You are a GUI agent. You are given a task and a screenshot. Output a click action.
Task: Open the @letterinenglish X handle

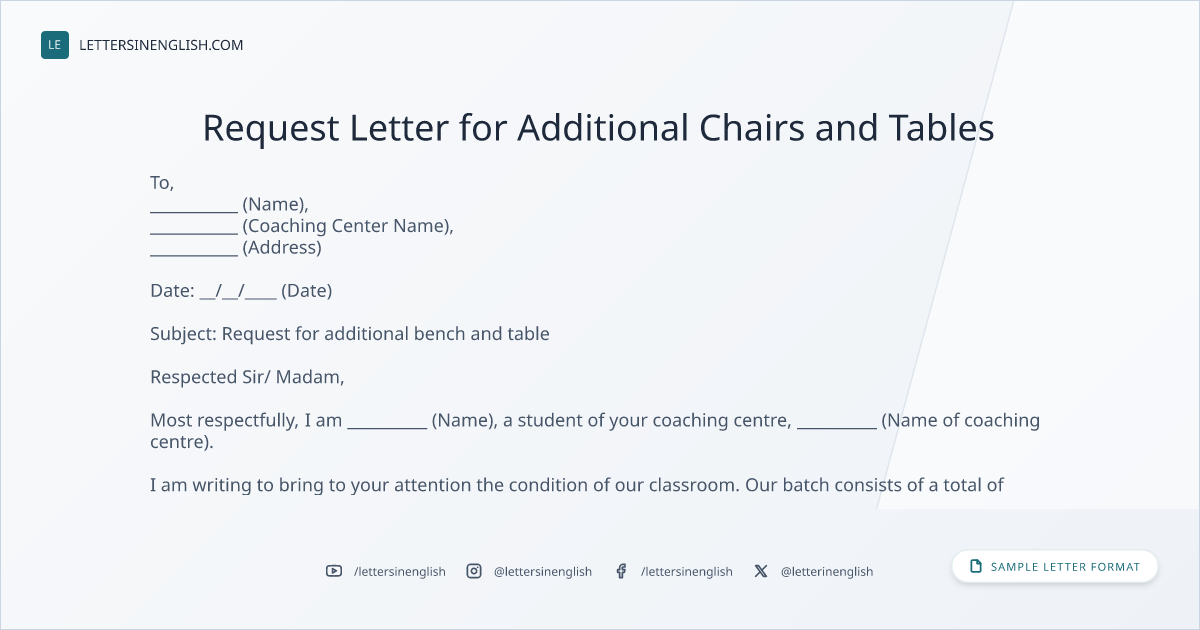827,571
